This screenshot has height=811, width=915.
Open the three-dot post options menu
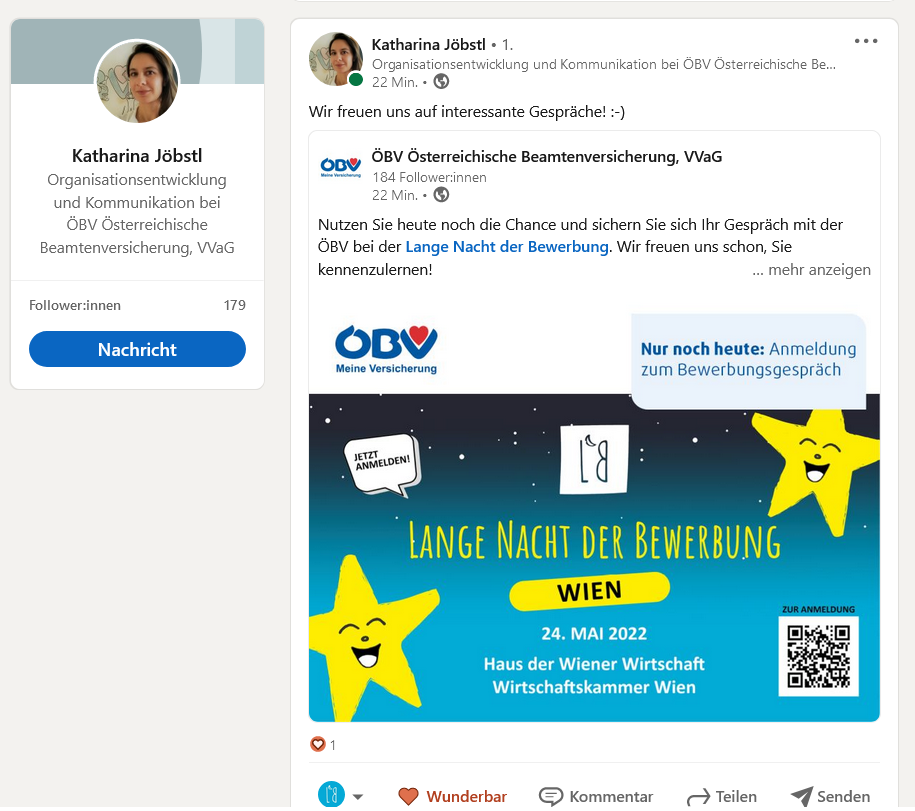865,41
